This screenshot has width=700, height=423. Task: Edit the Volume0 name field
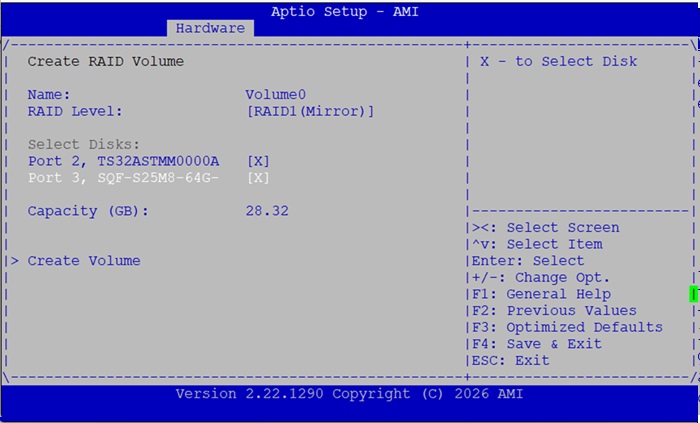275,95
